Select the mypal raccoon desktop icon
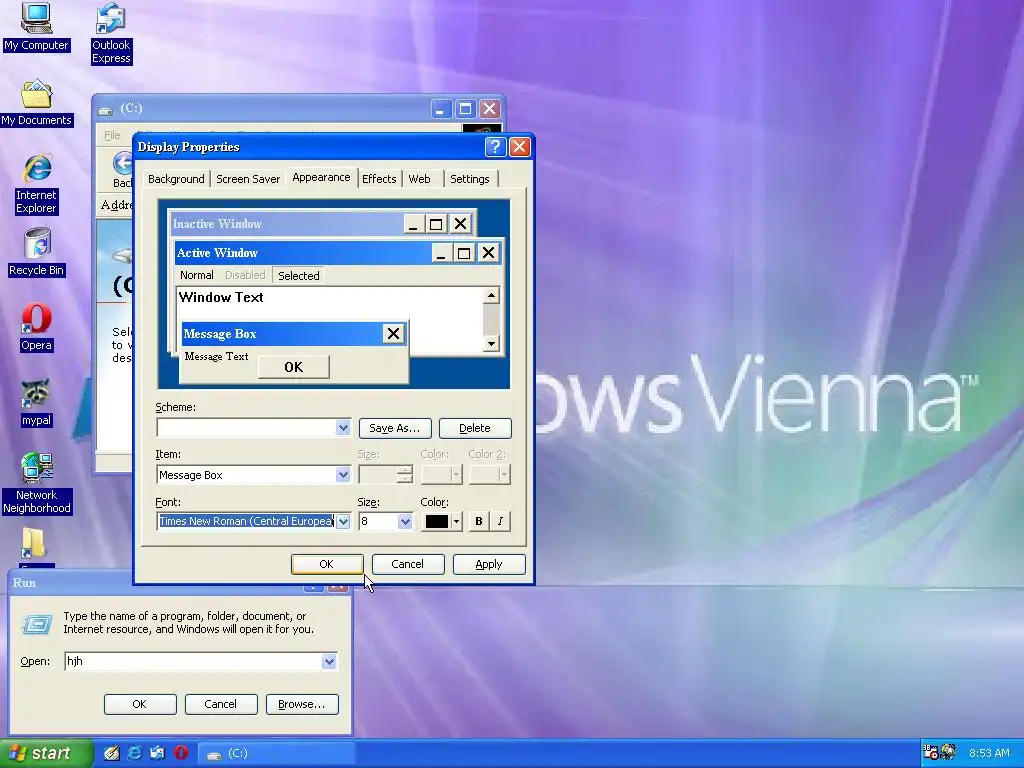The image size is (1024, 768). (x=37, y=404)
